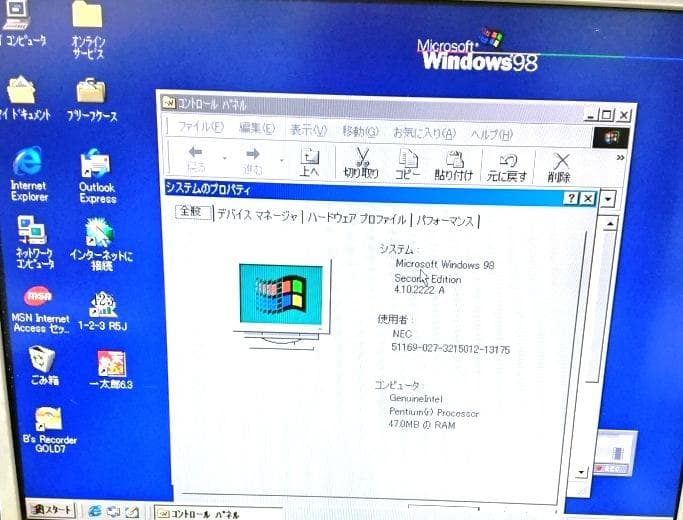Go up one level with 上へ

pos(310,162)
